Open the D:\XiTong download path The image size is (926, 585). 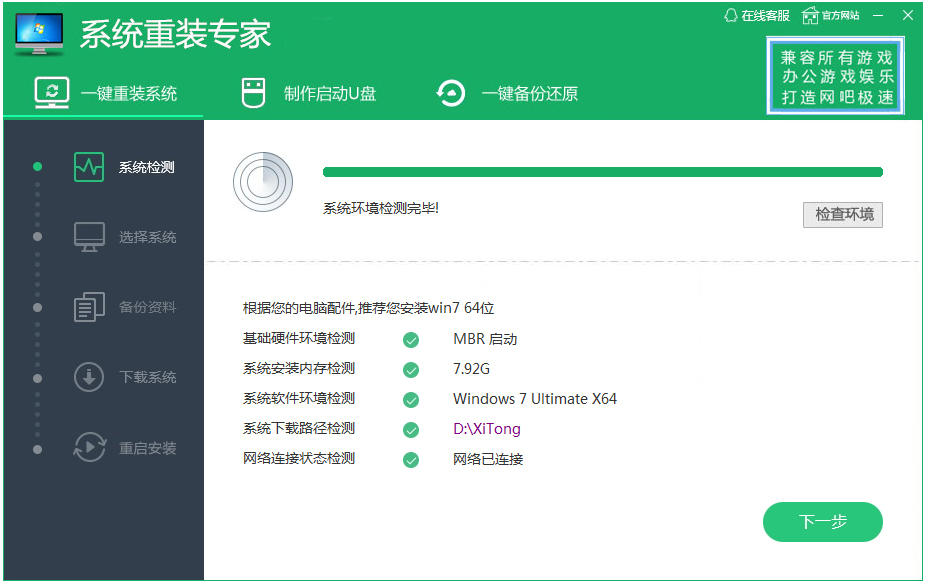(486, 430)
